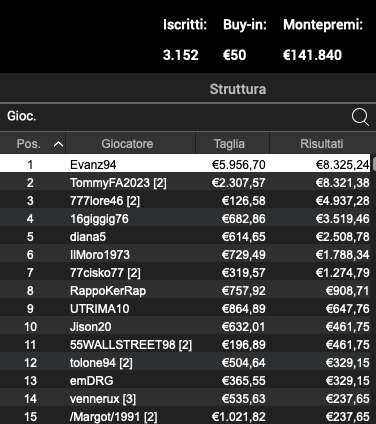
Task: Select 55WALLSTREET98 player row
Action: click(x=185, y=344)
